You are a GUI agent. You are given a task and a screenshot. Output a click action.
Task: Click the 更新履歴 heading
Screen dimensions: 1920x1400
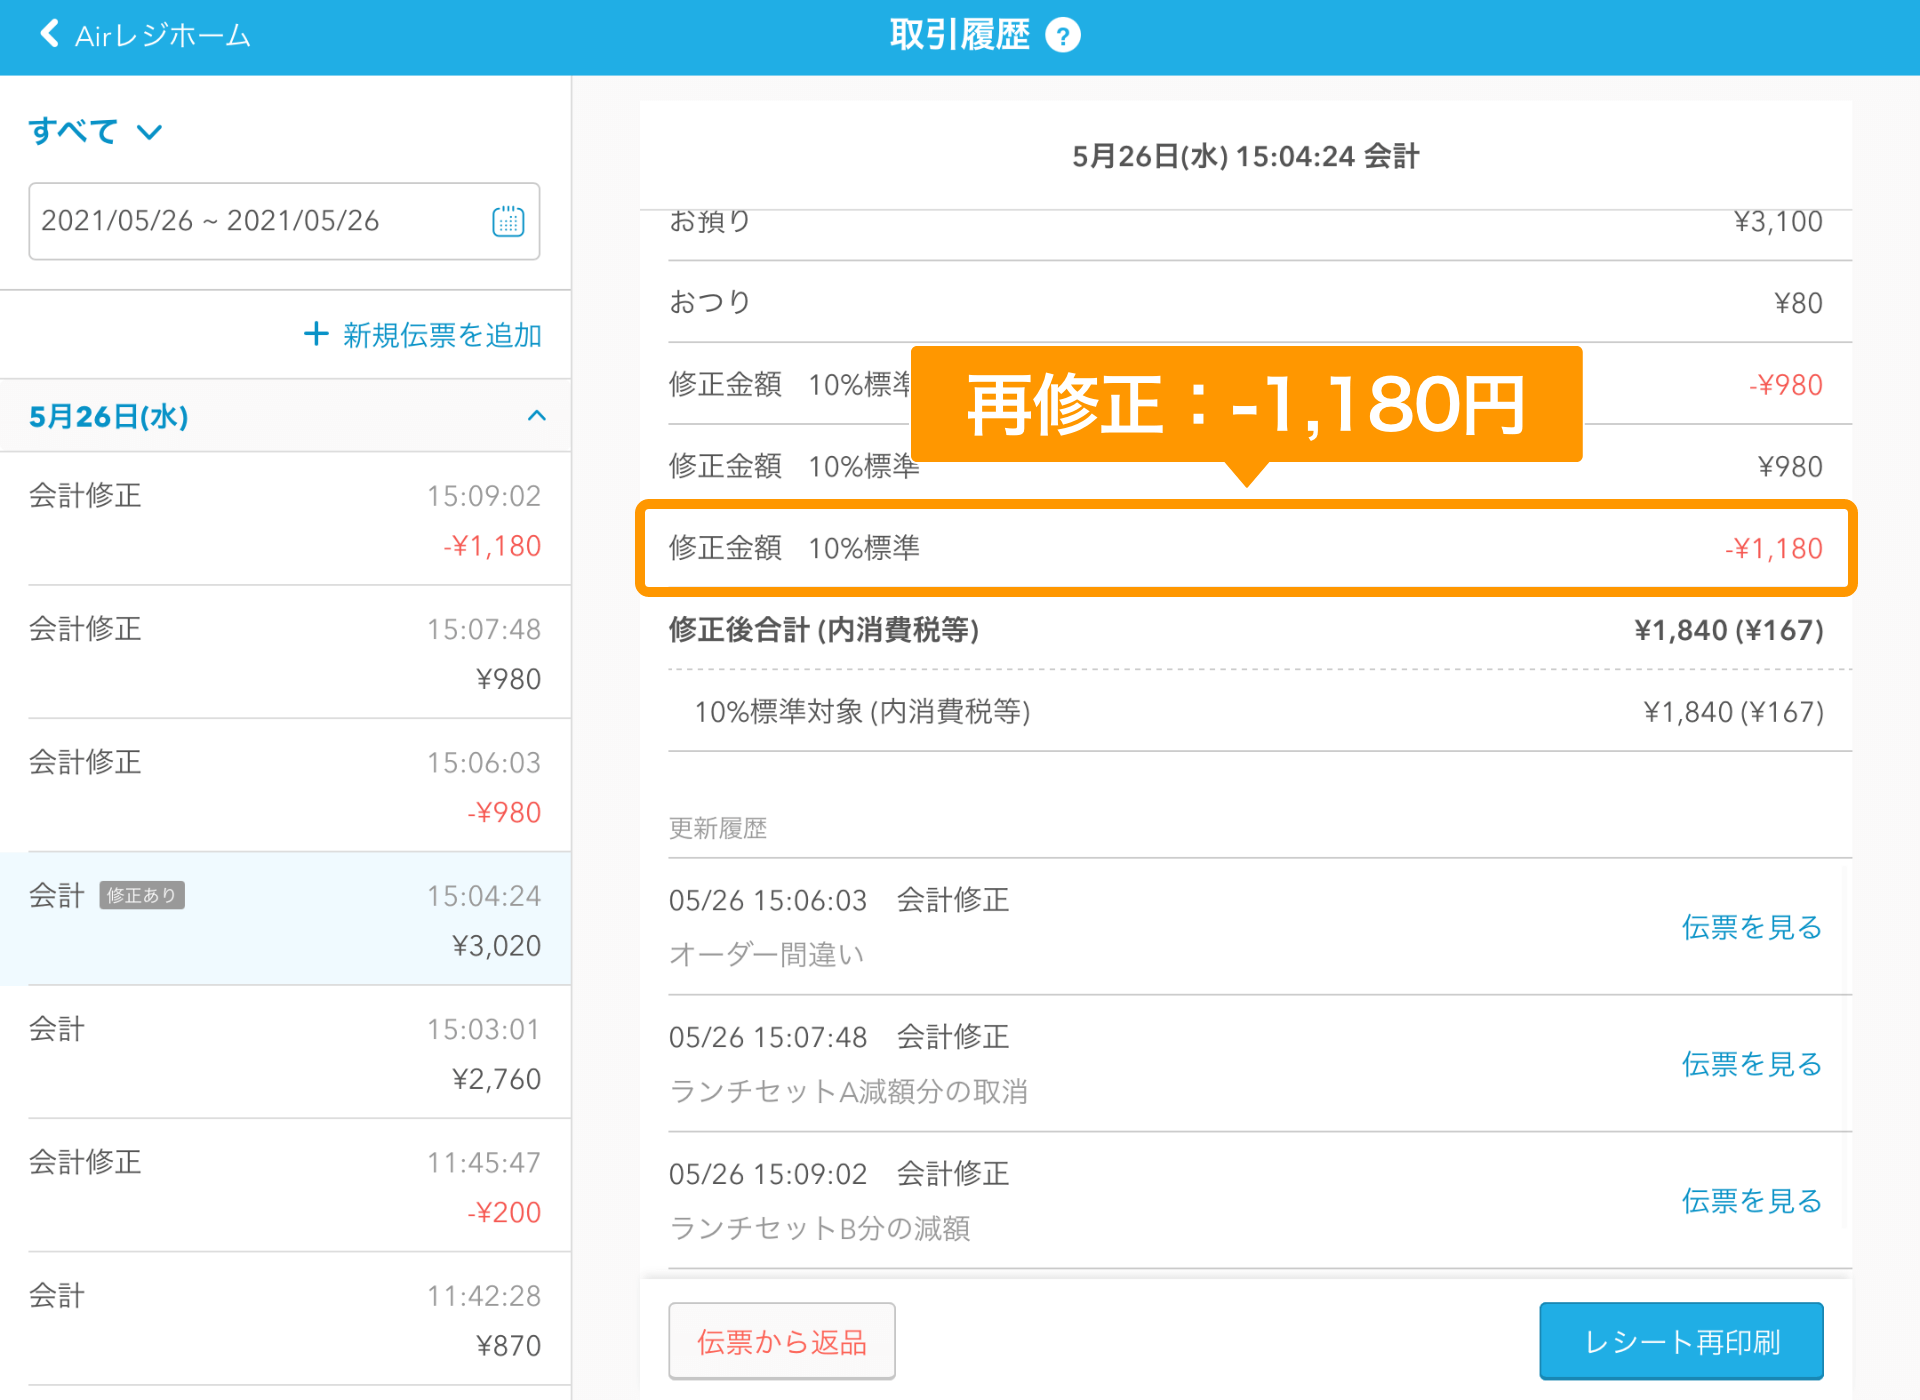coord(718,828)
